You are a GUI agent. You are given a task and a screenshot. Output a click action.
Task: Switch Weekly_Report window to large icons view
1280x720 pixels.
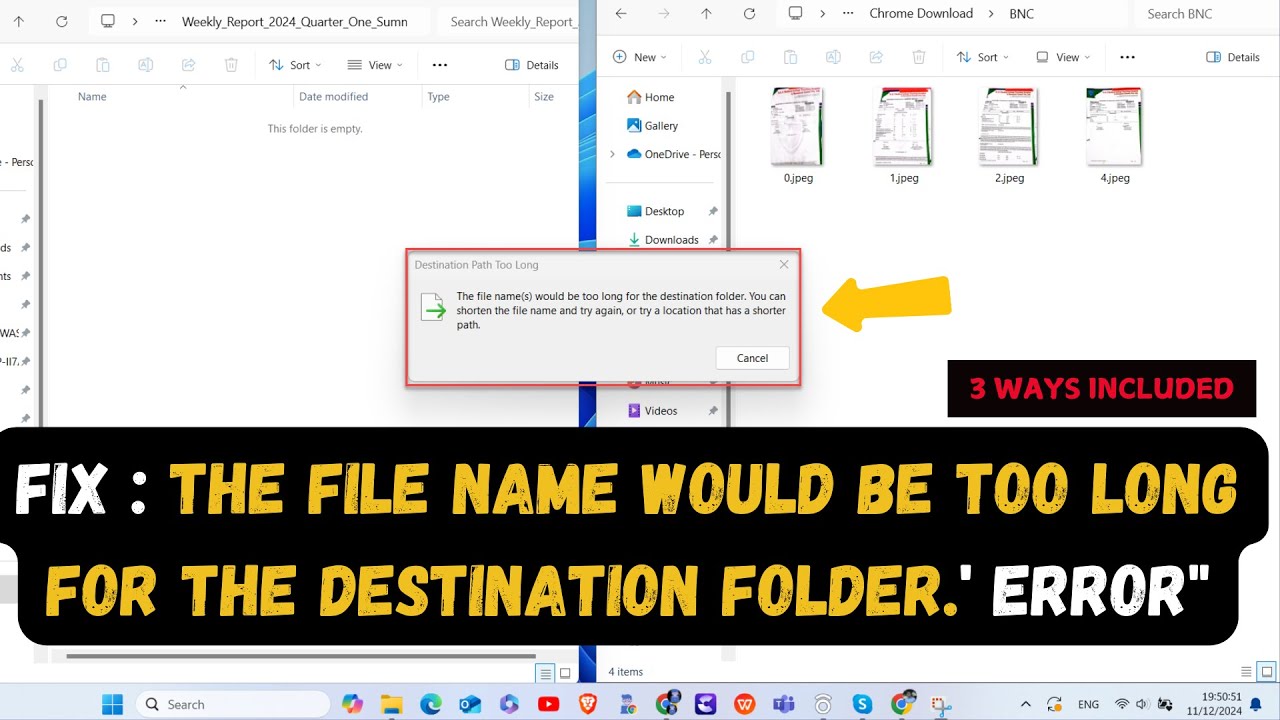coord(565,673)
